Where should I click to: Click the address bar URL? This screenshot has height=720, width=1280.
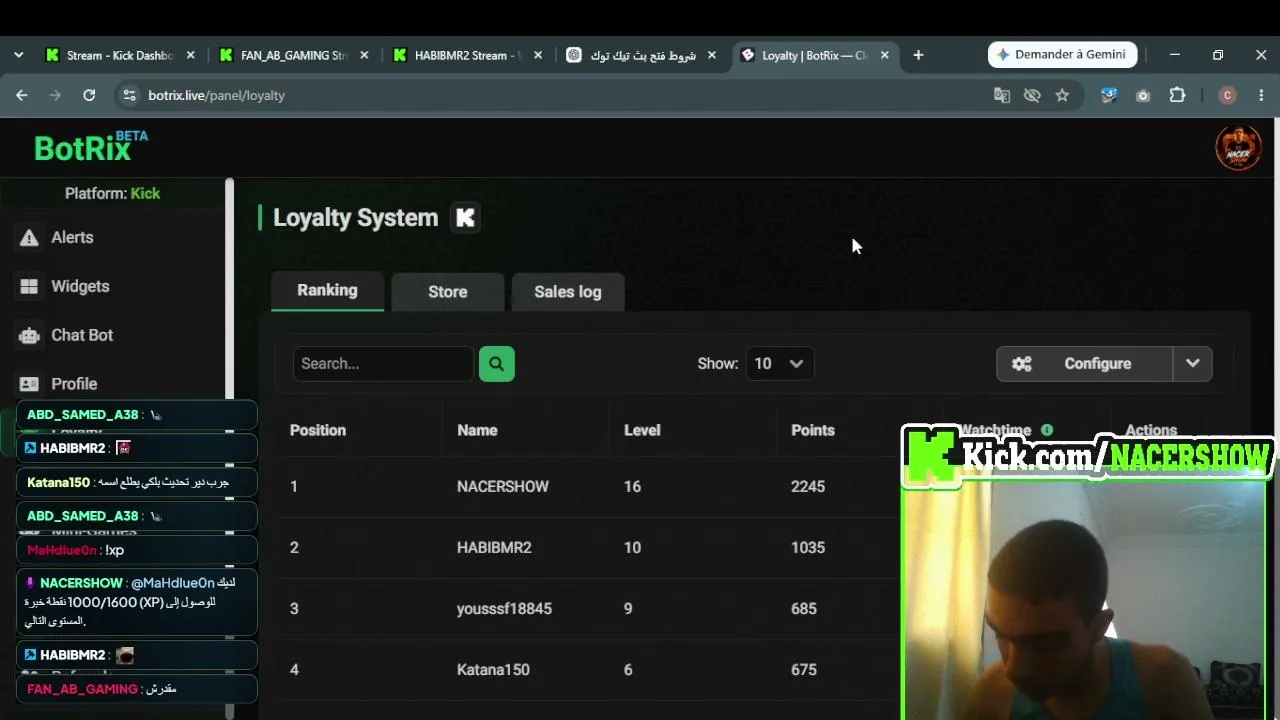click(x=217, y=95)
